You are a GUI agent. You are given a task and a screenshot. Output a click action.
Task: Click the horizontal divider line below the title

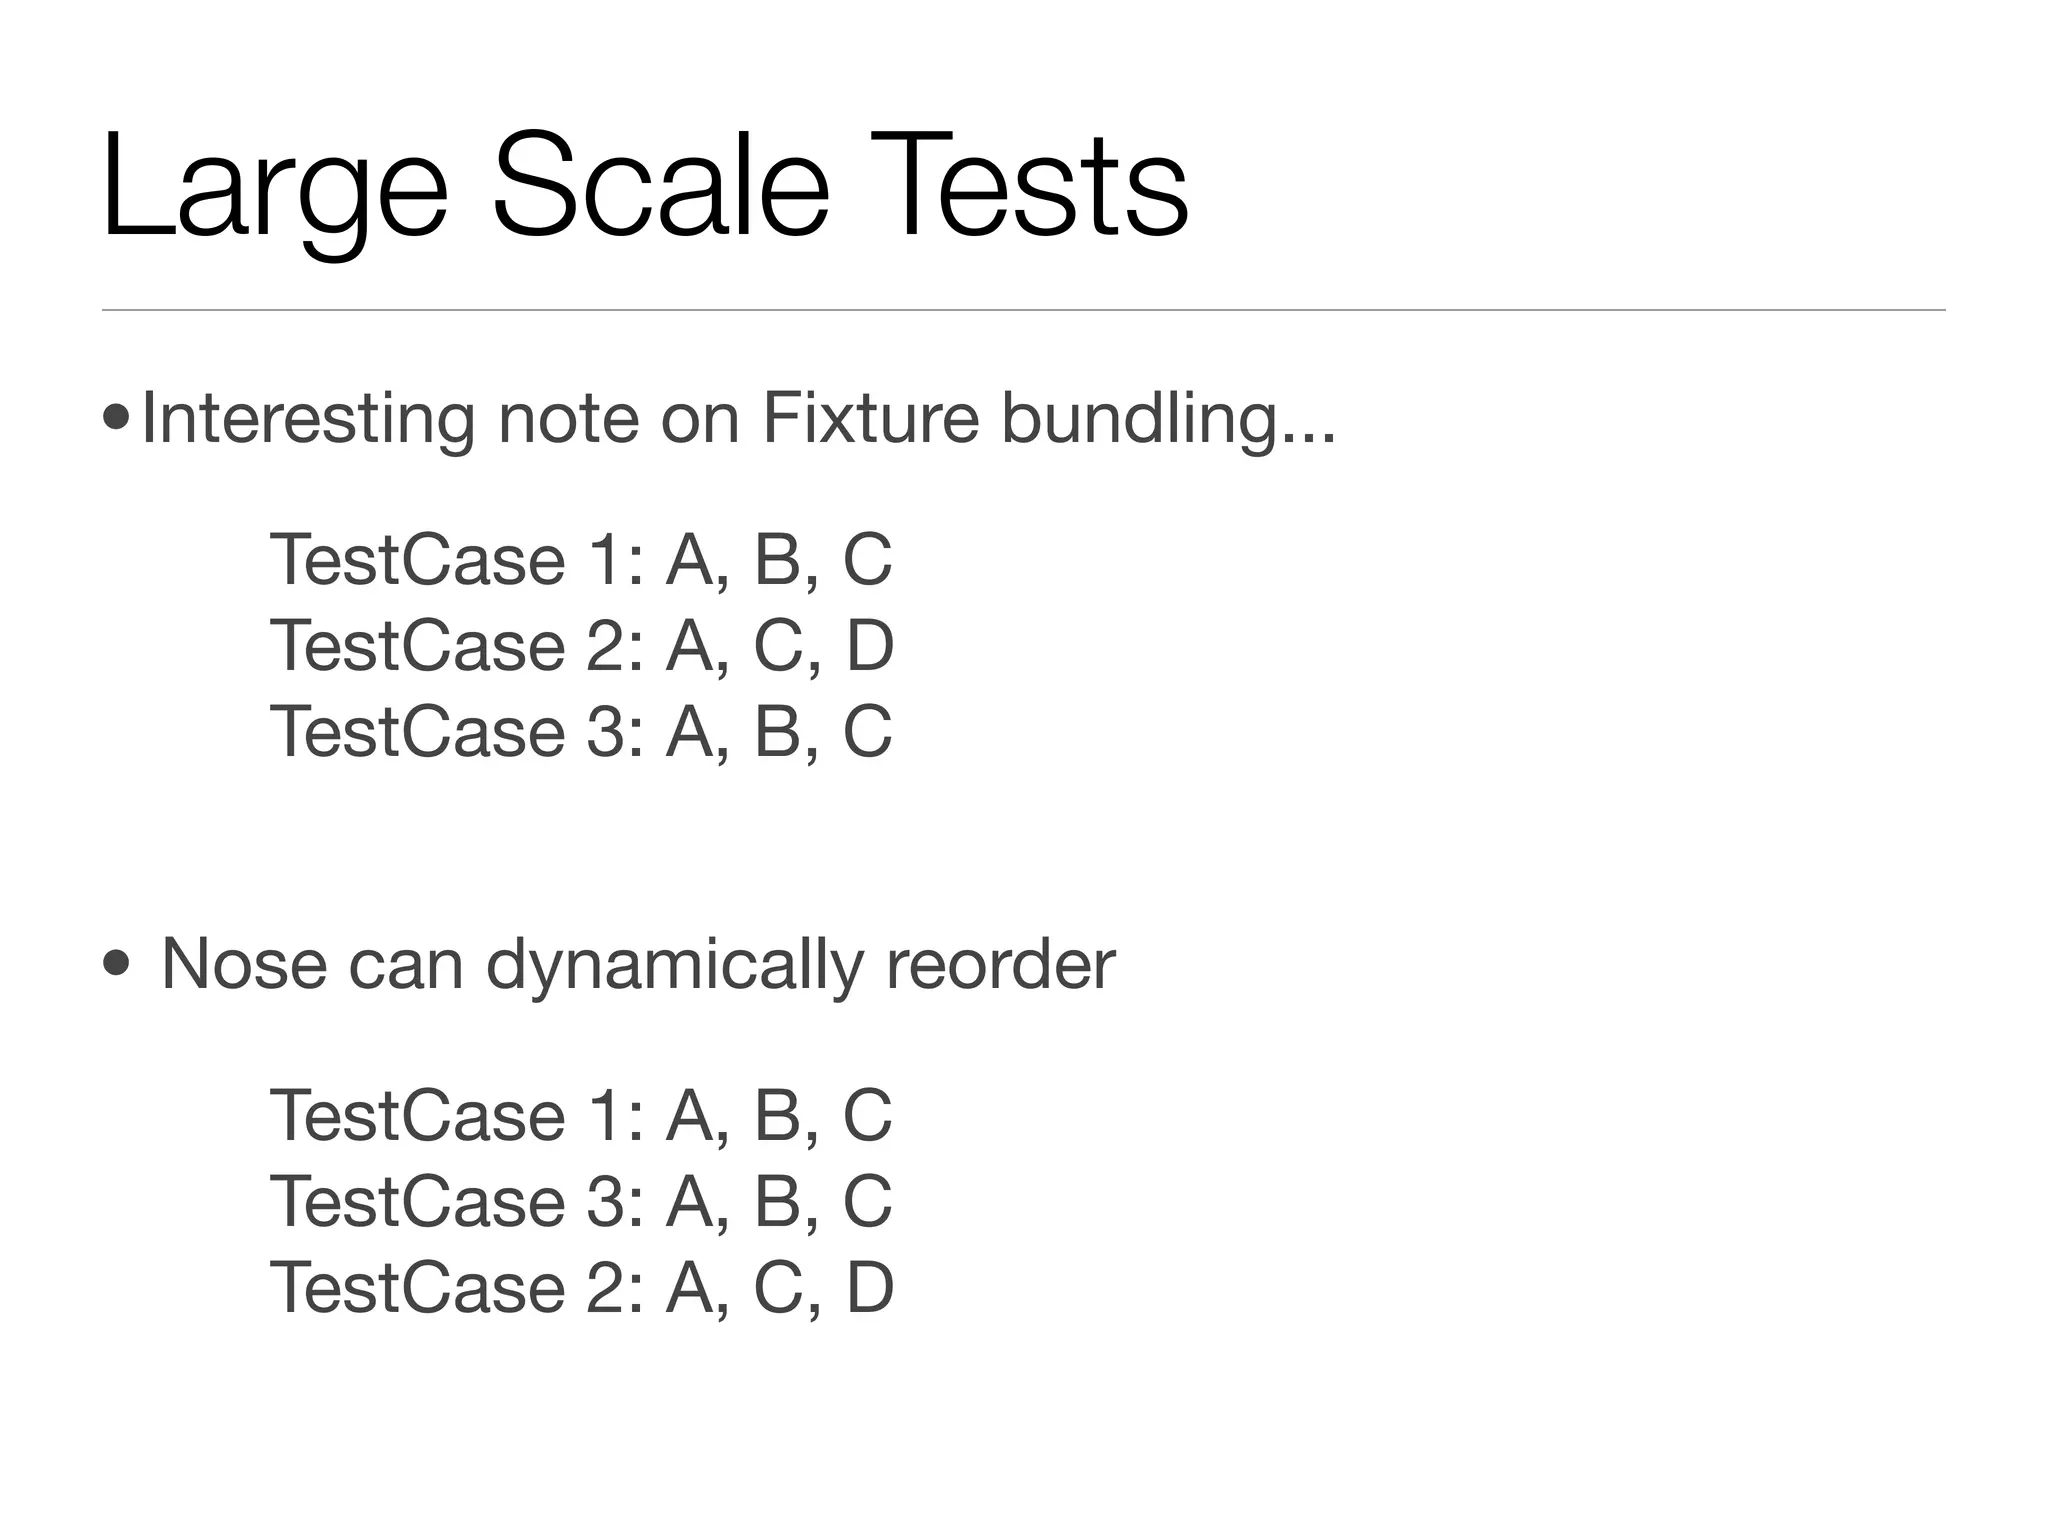point(1023,310)
